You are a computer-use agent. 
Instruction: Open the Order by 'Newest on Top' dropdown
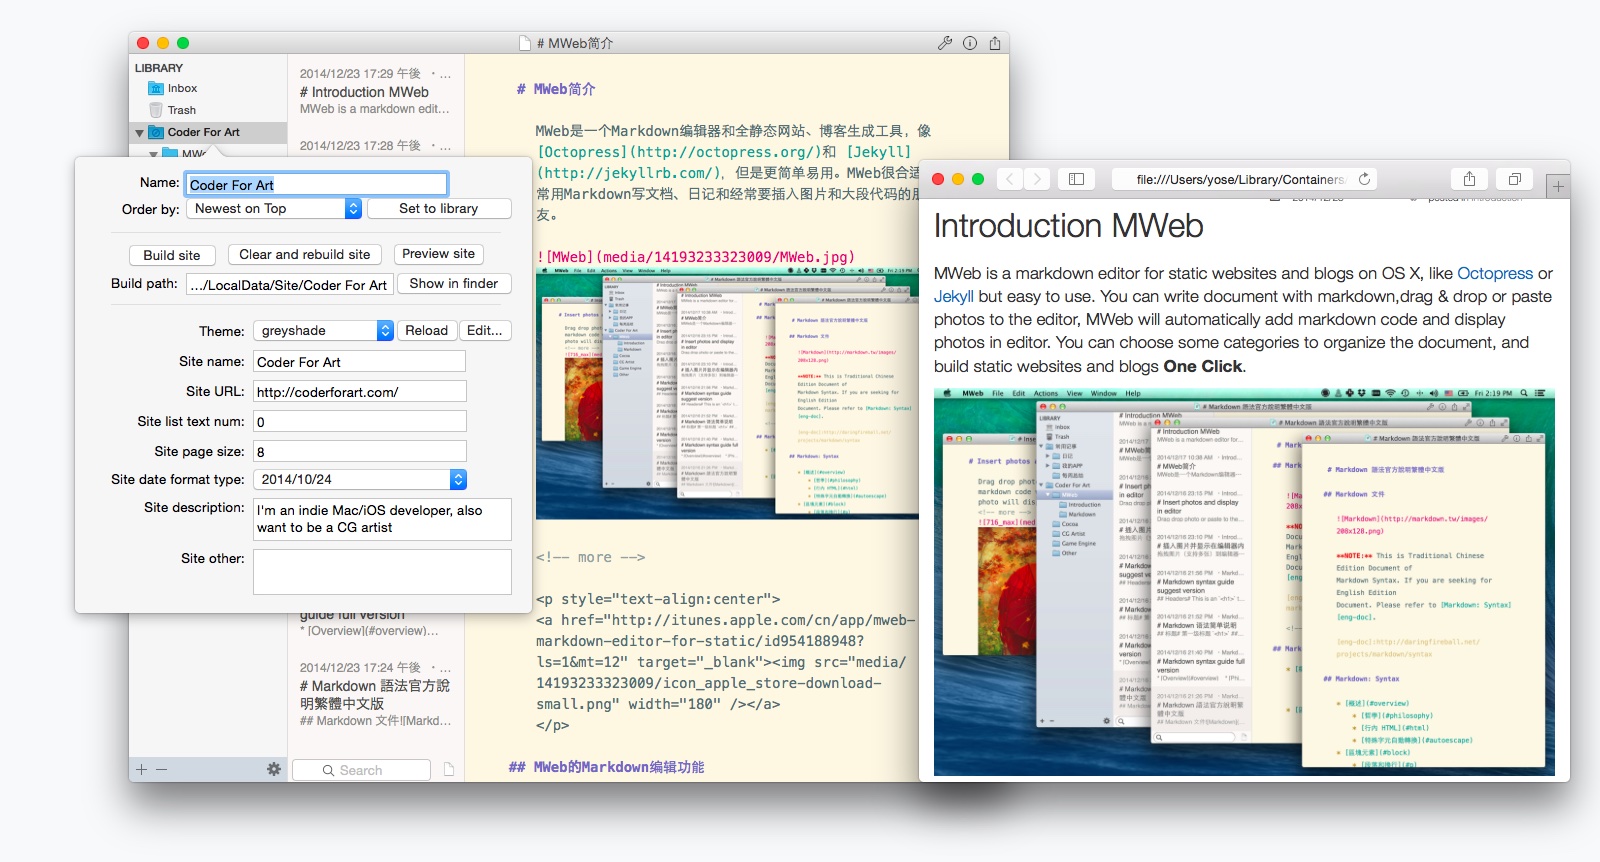[273, 208]
